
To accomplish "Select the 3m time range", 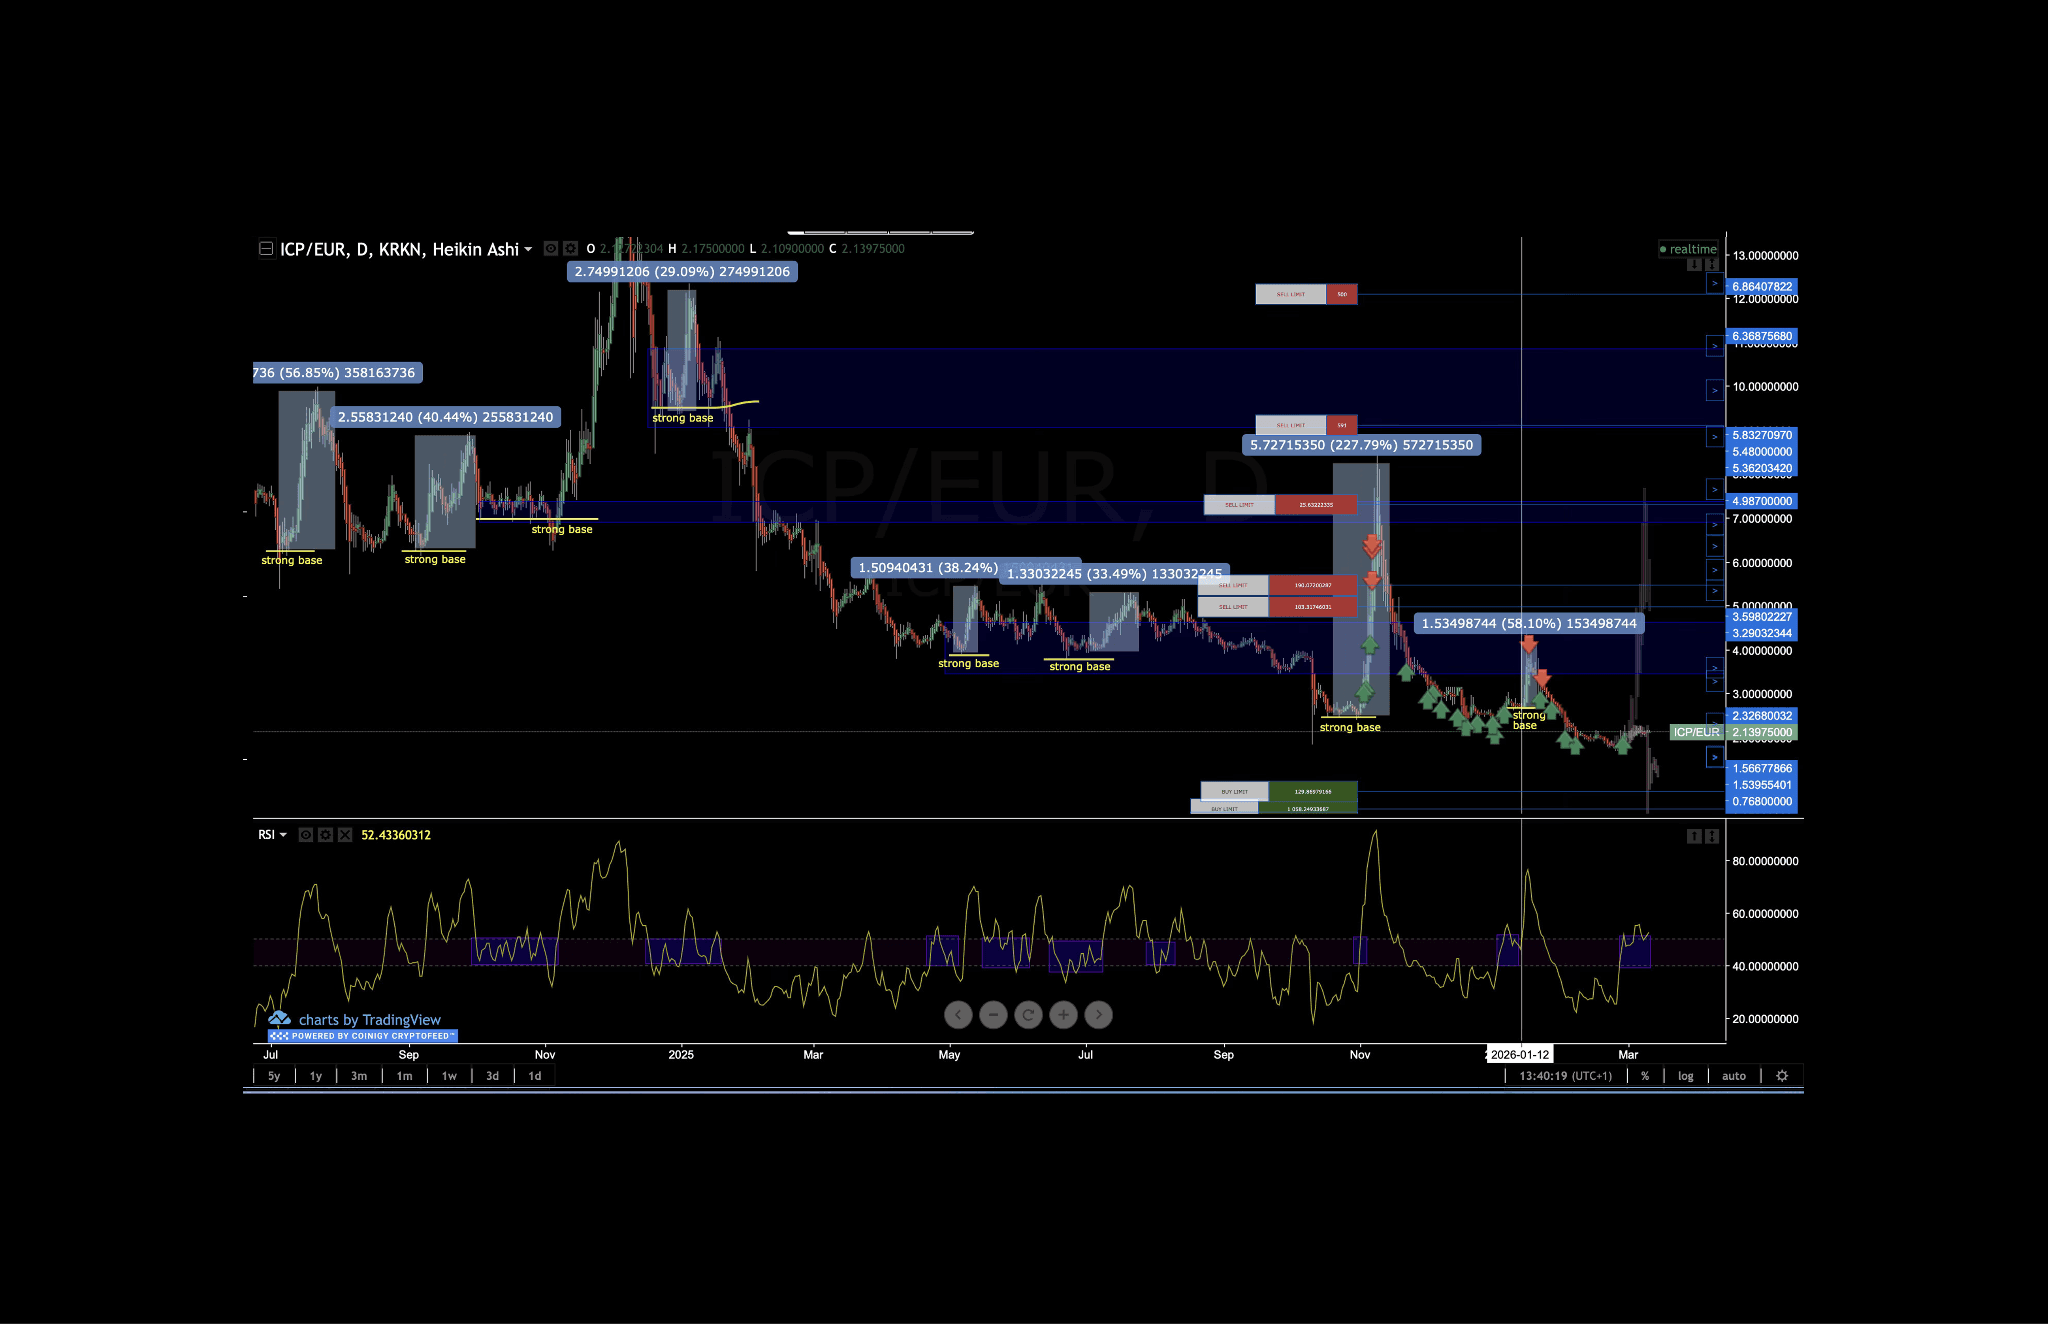I will pos(359,1076).
